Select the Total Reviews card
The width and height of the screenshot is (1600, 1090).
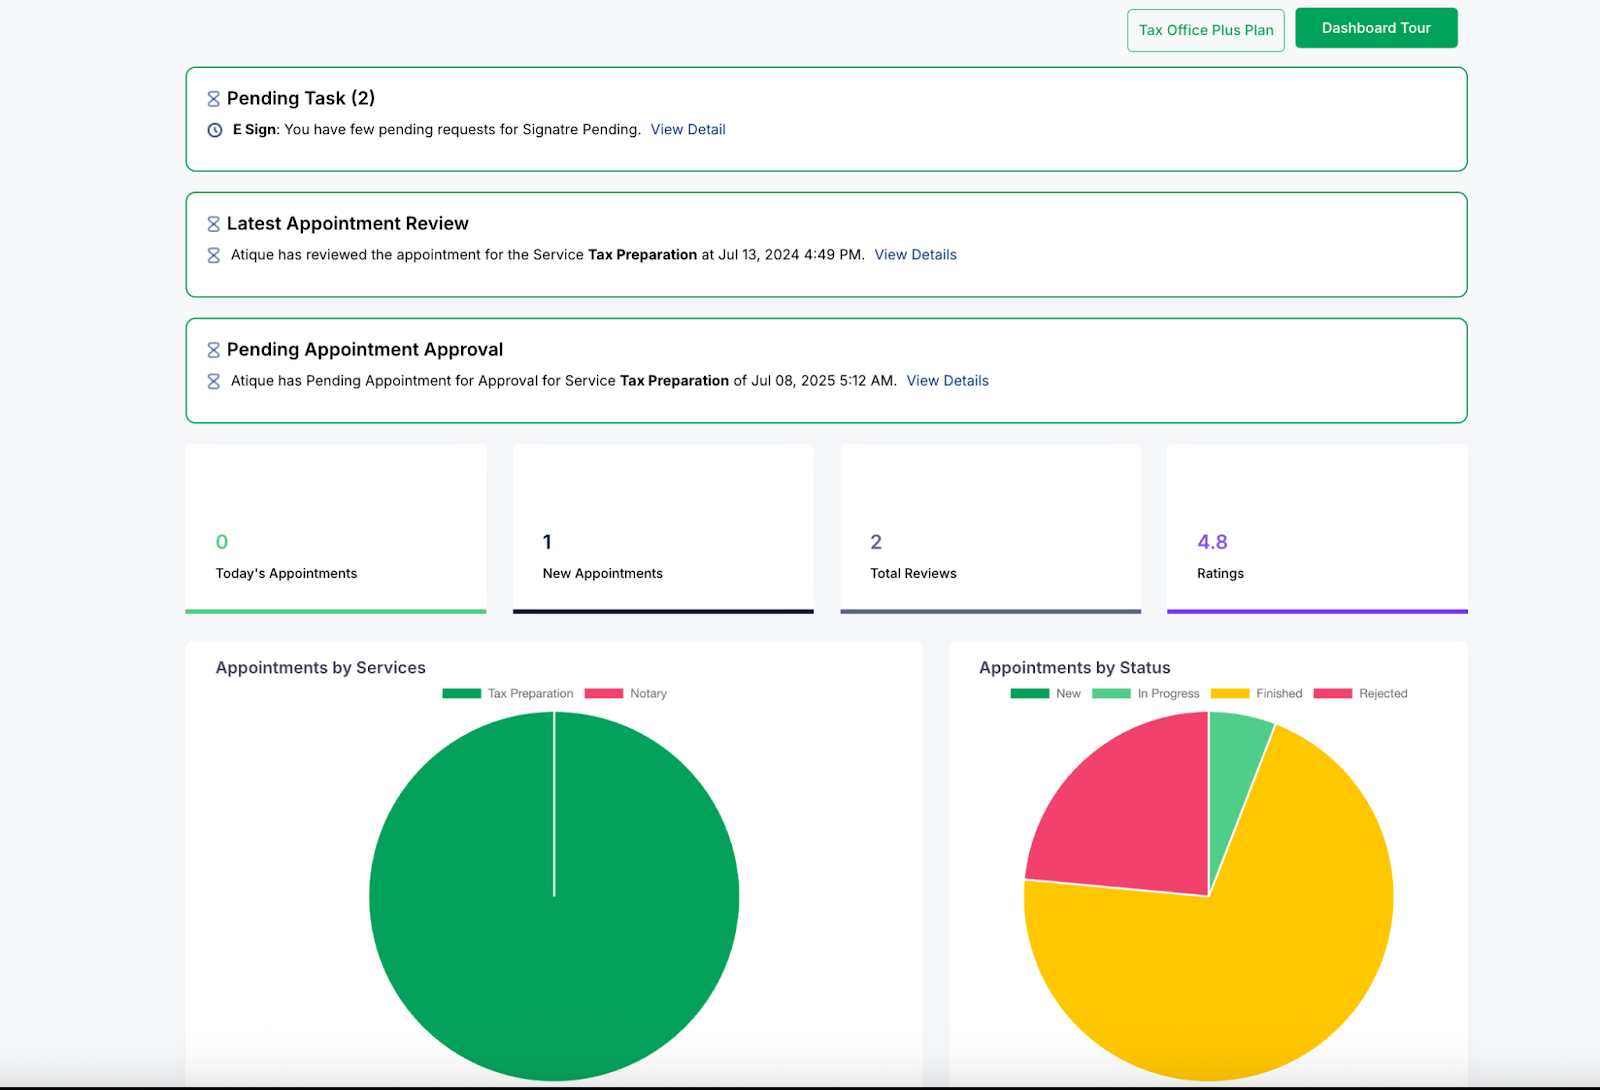990,529
